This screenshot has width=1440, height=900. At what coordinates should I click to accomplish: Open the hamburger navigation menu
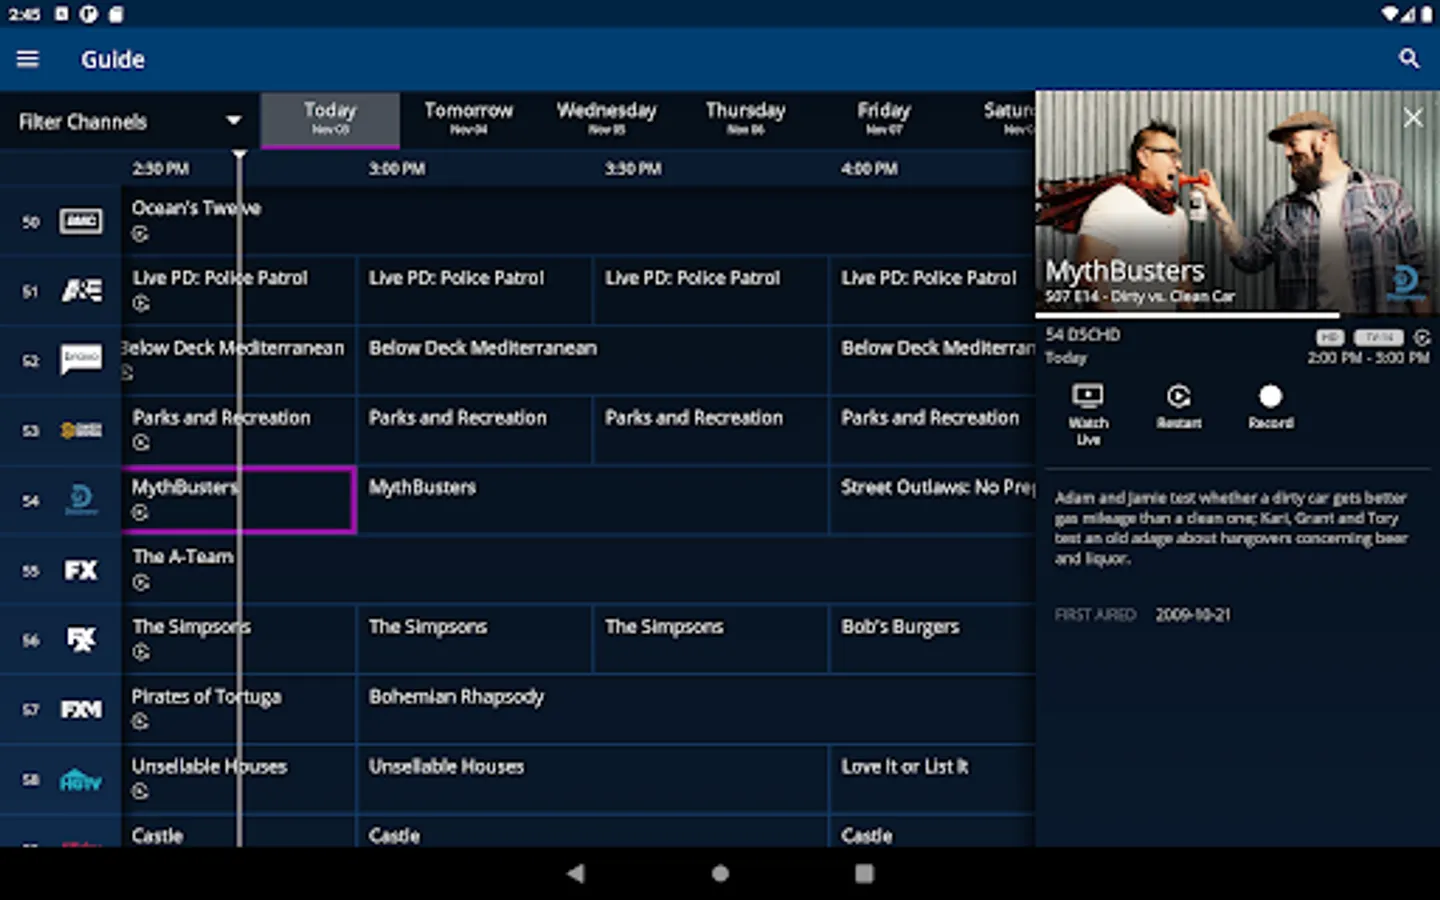pyautogui.click(x=28, y=59)
